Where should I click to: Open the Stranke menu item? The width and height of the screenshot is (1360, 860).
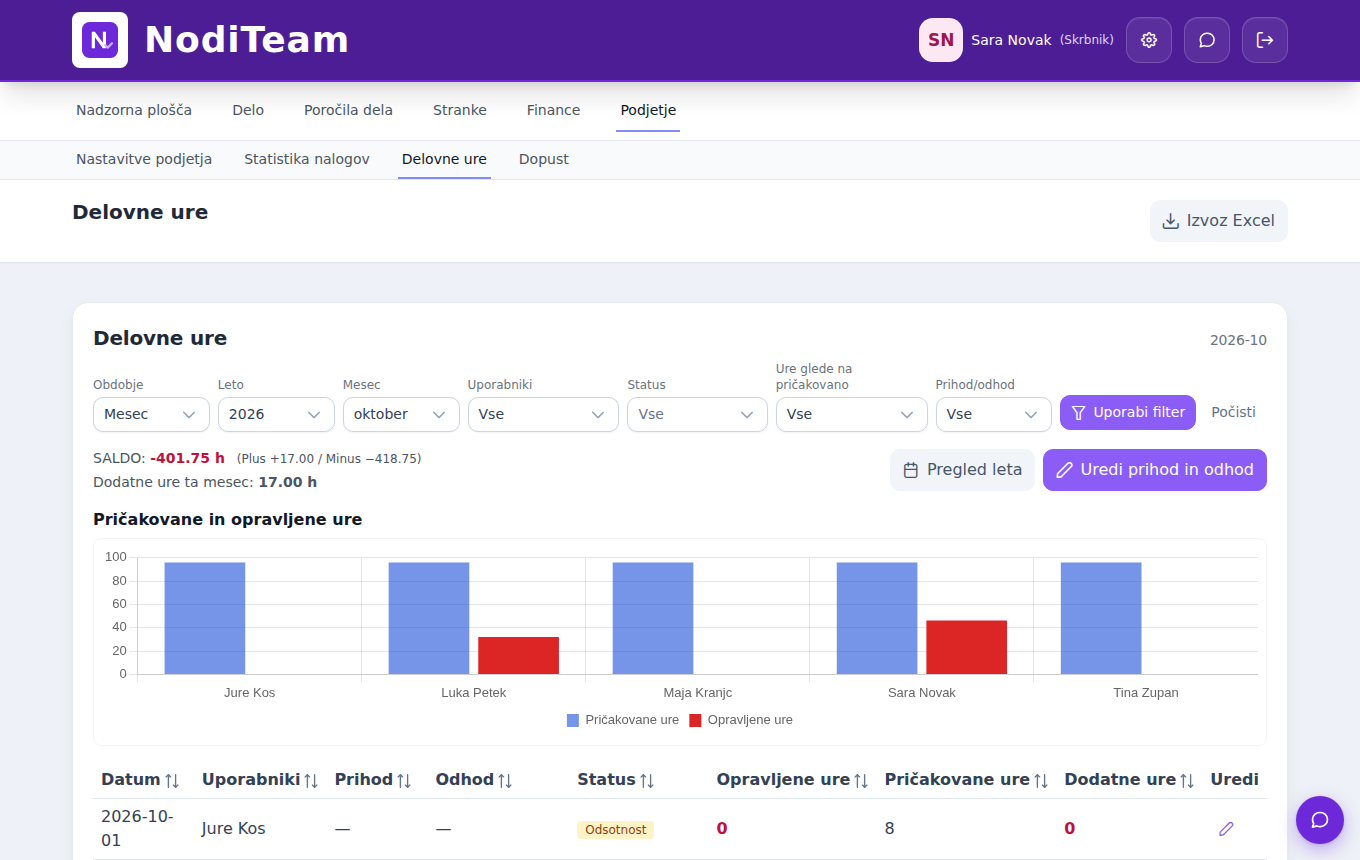click(460, 110)
